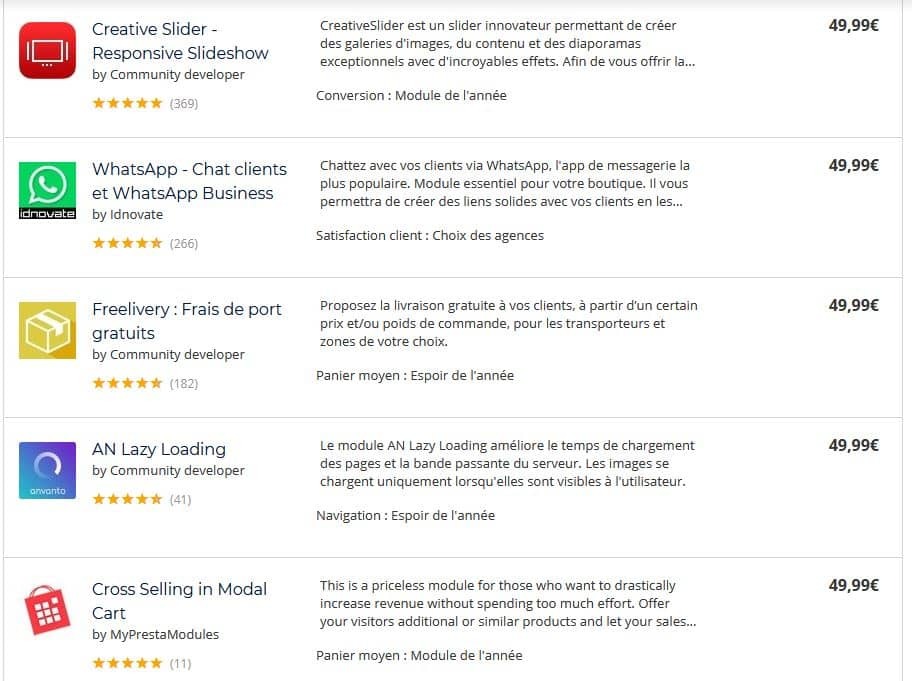Click the red Creative Slider module icon
912x681 pixels.
[47, 50]
